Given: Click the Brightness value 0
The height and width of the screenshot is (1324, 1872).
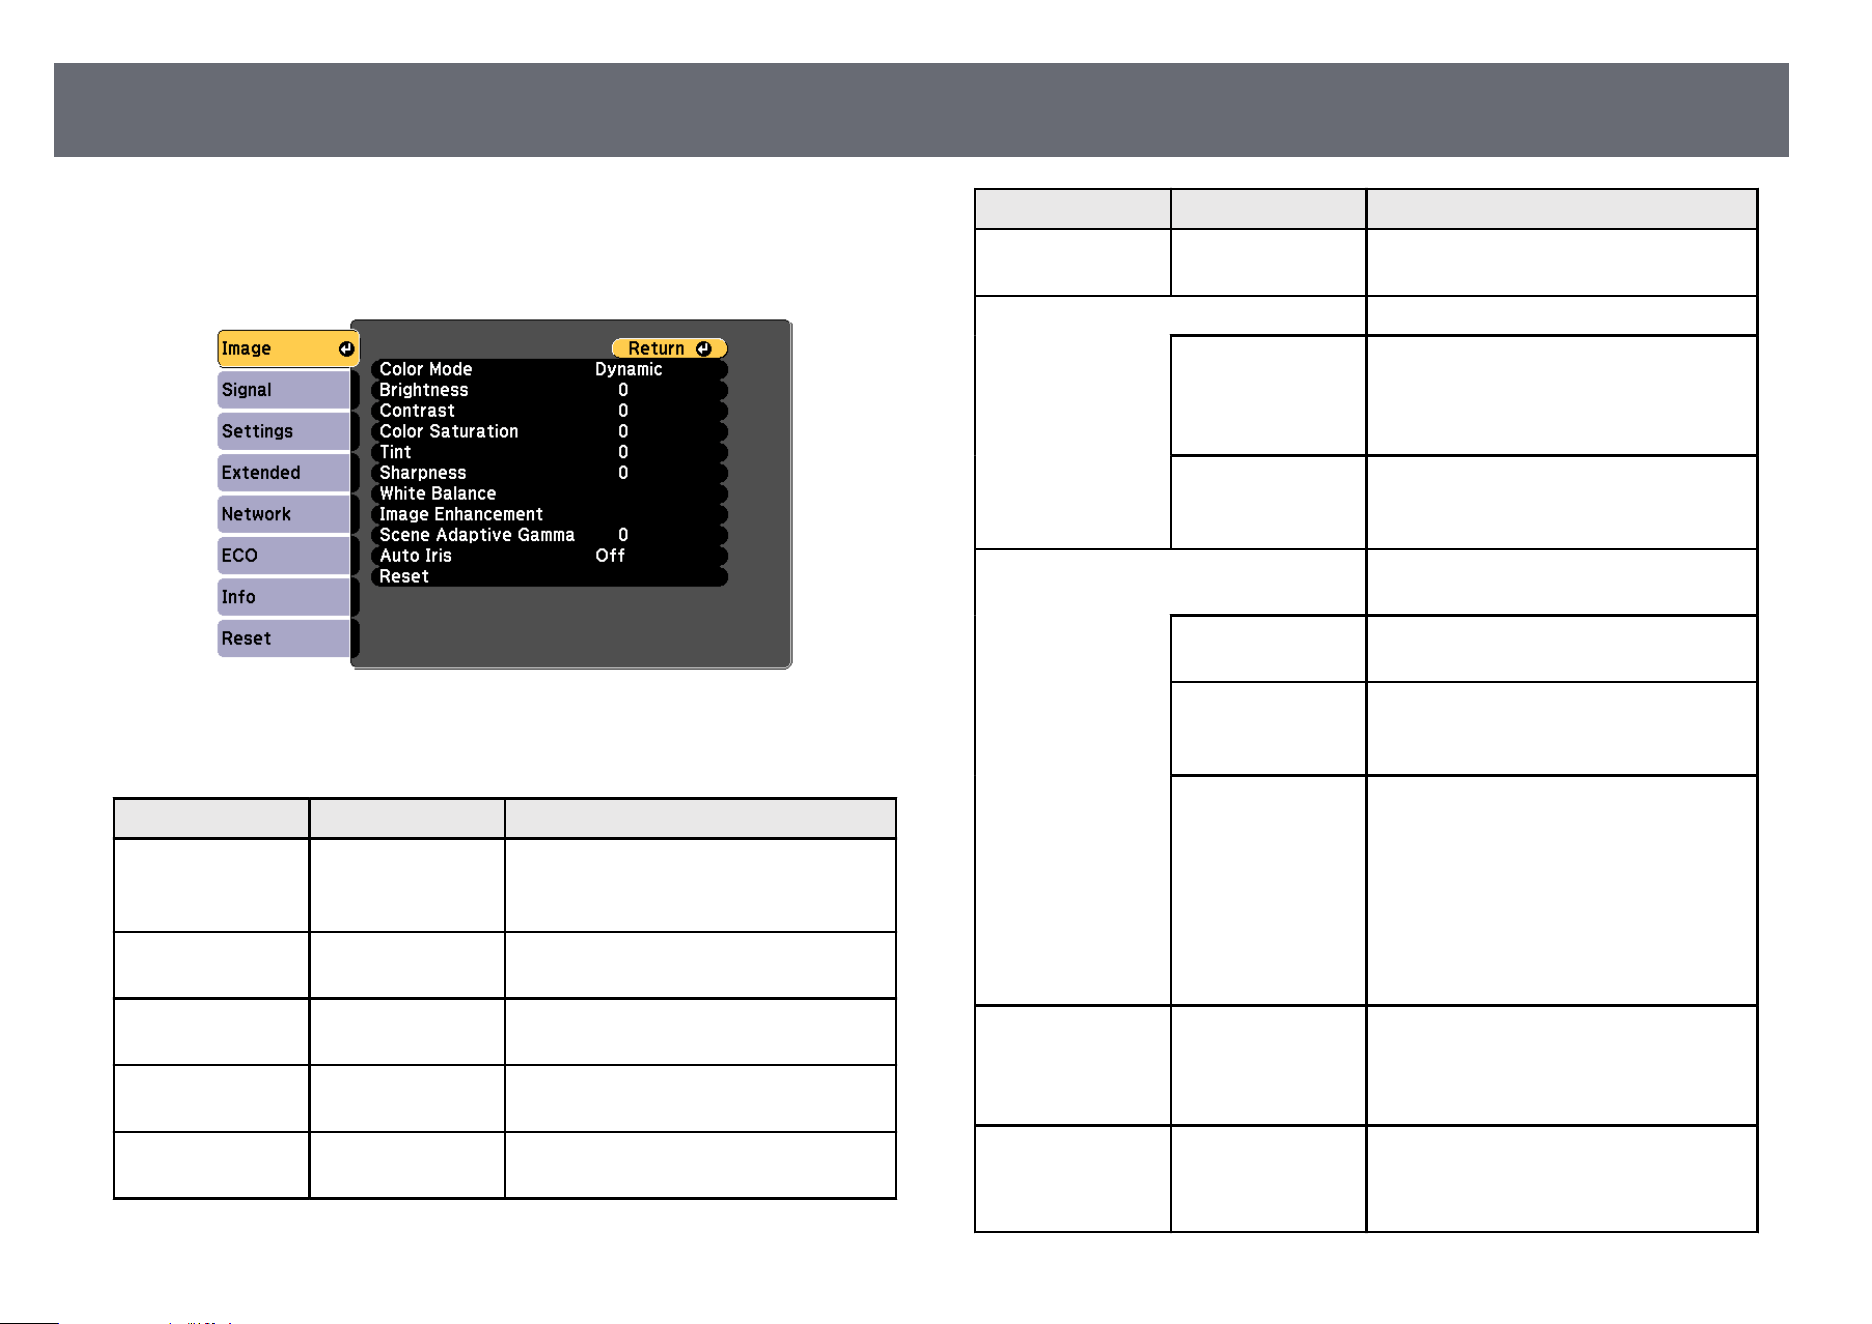Looking at the screenshot, I should pyautogui.click(x=623, y=390).
